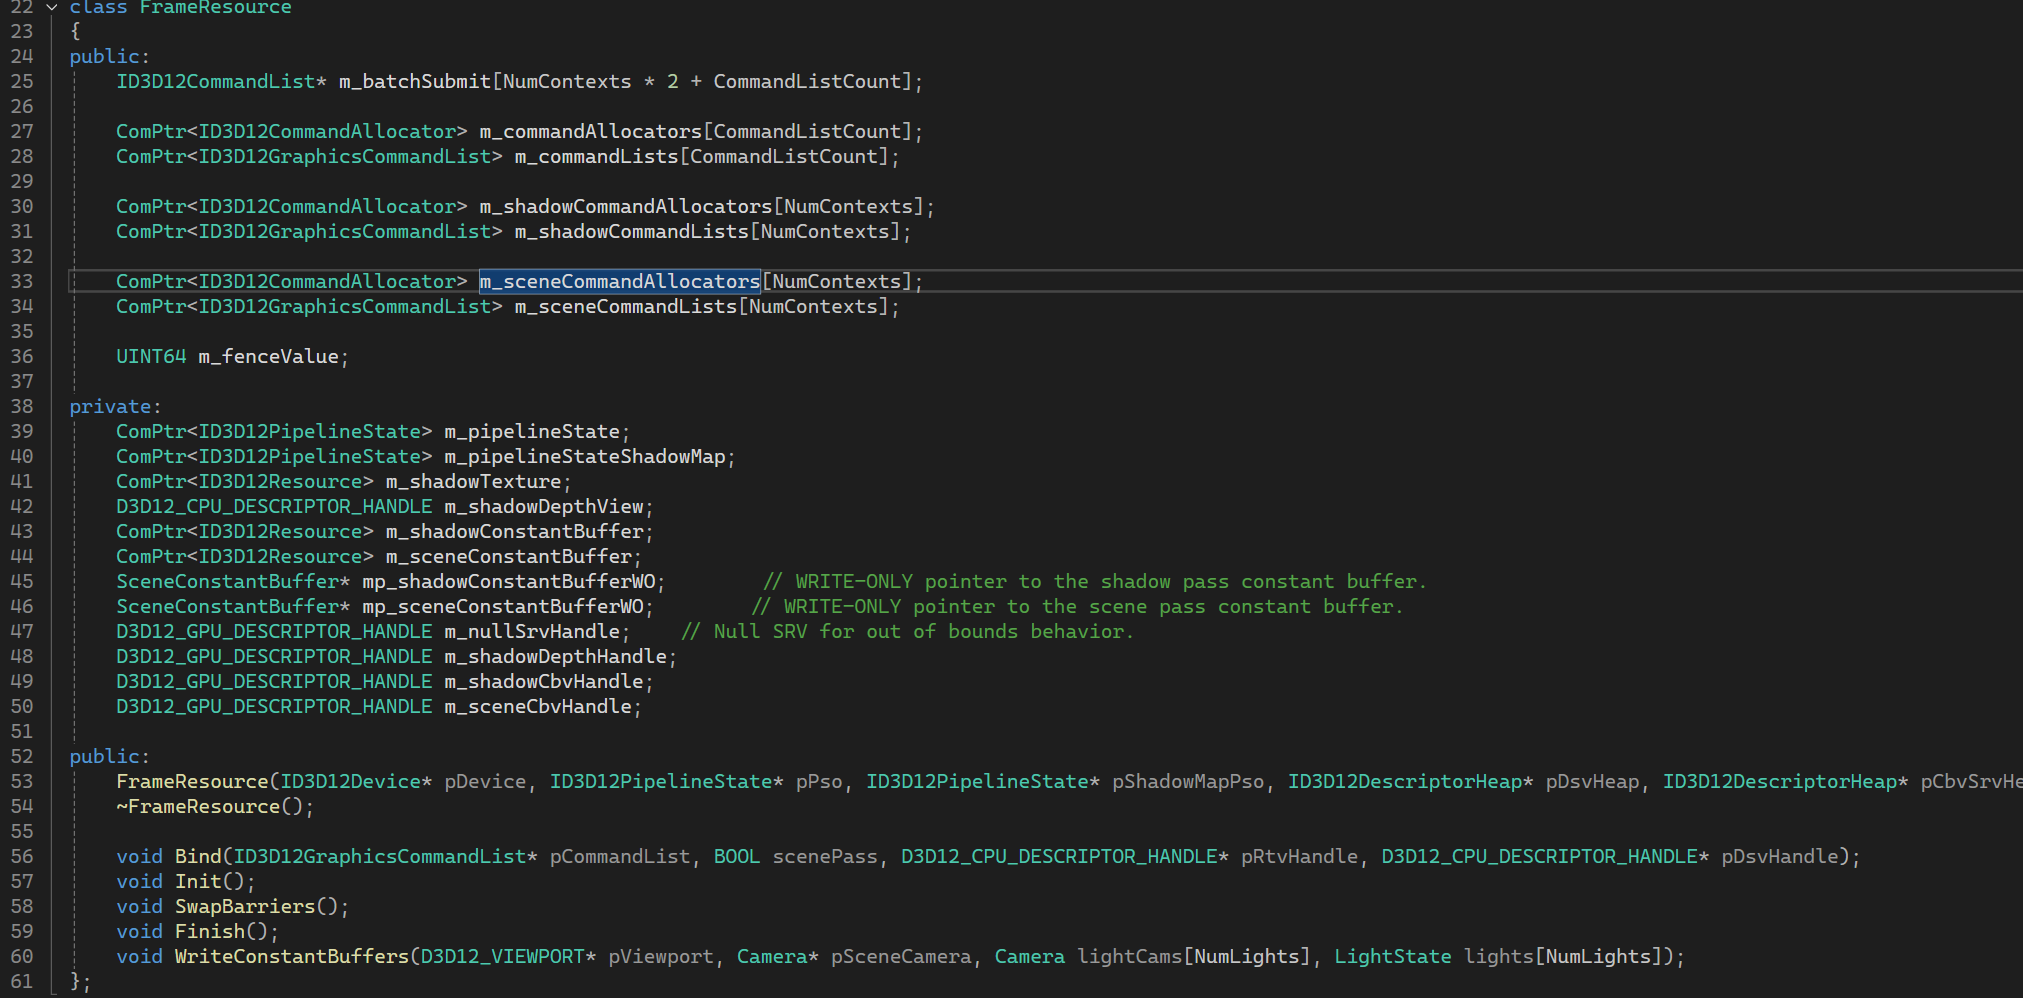2023x998 pixels.
Task: Select the m_shadowTexture member
Action: click(474, 481)
